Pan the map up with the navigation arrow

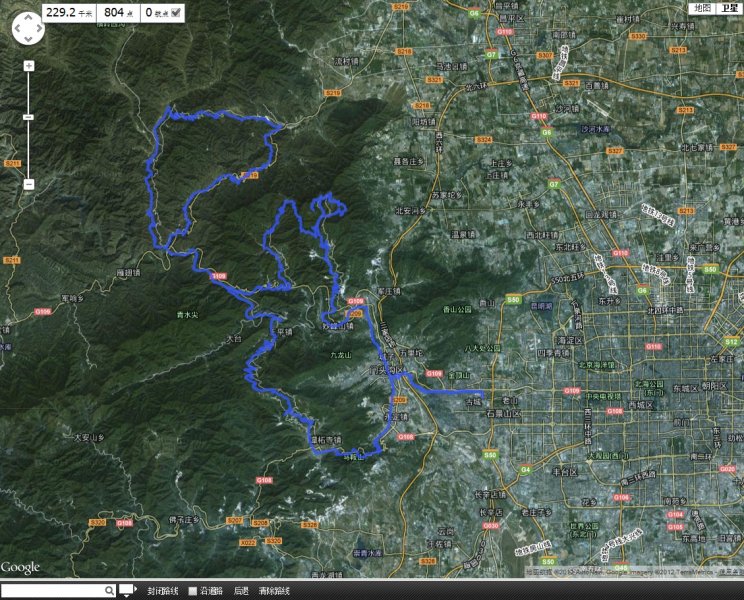point(27,19)
